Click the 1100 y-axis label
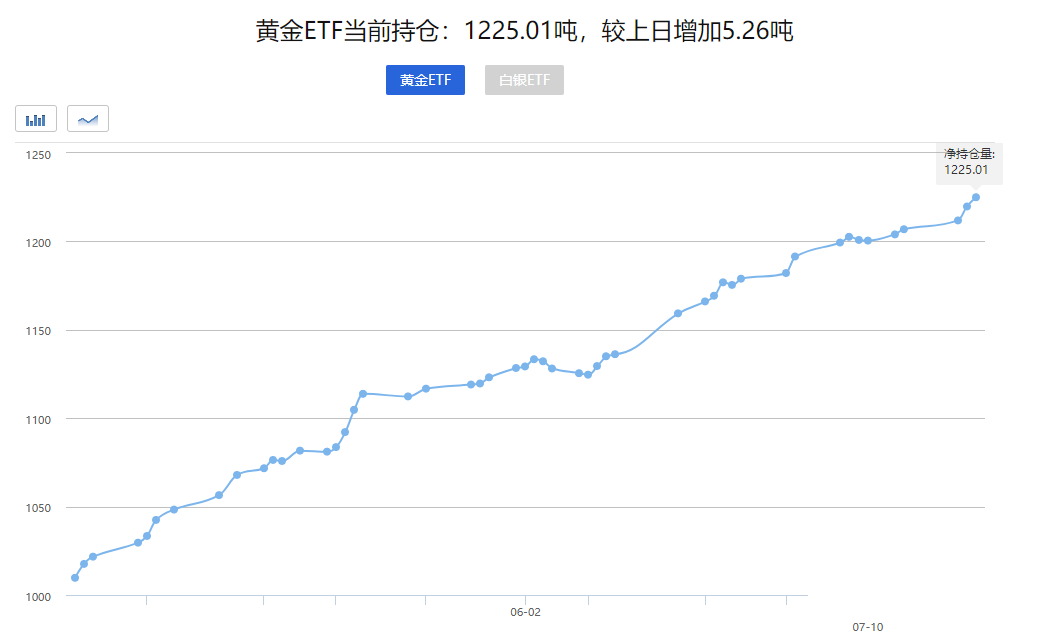This screenshot has height=637, width=1040. tap(38, 419)
